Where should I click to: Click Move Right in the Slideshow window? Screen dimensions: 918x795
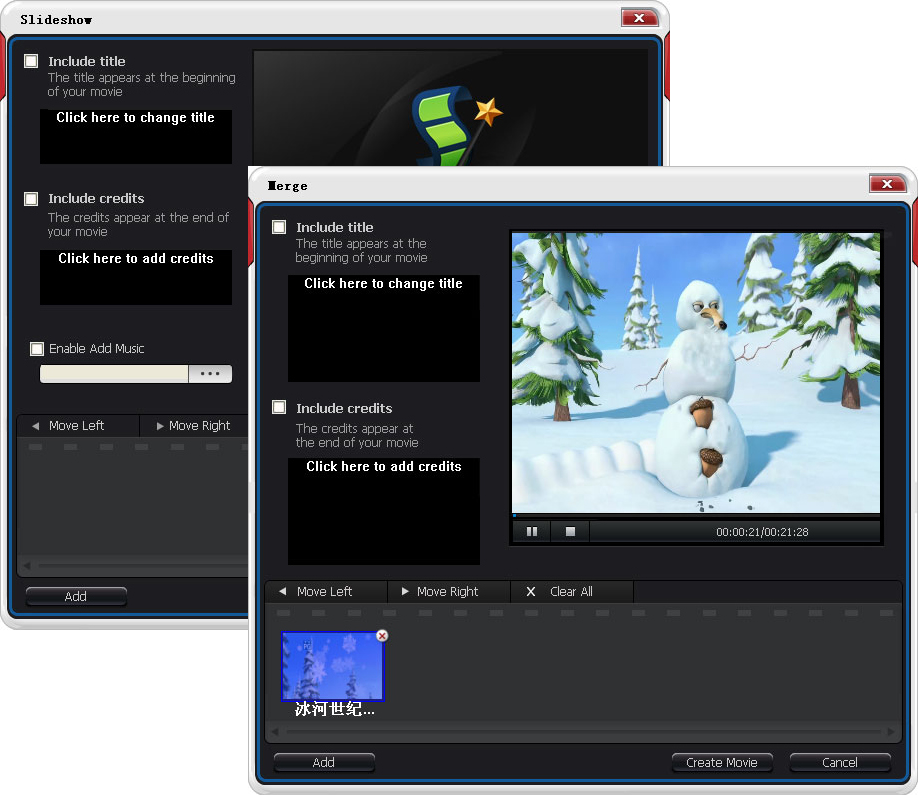click(194, 426)
